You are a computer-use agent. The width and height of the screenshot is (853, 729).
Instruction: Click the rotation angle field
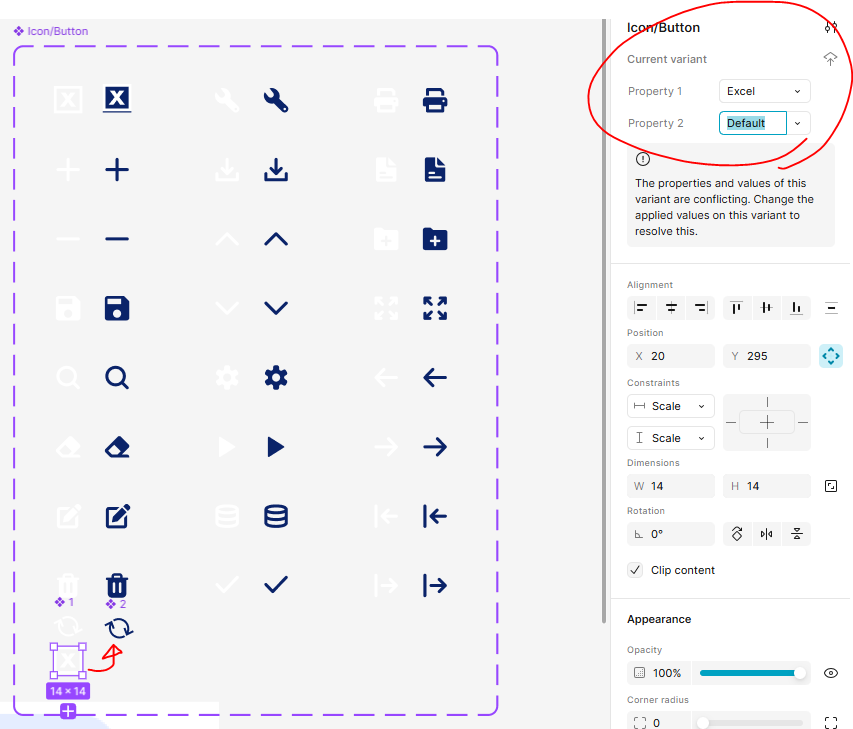671,534
